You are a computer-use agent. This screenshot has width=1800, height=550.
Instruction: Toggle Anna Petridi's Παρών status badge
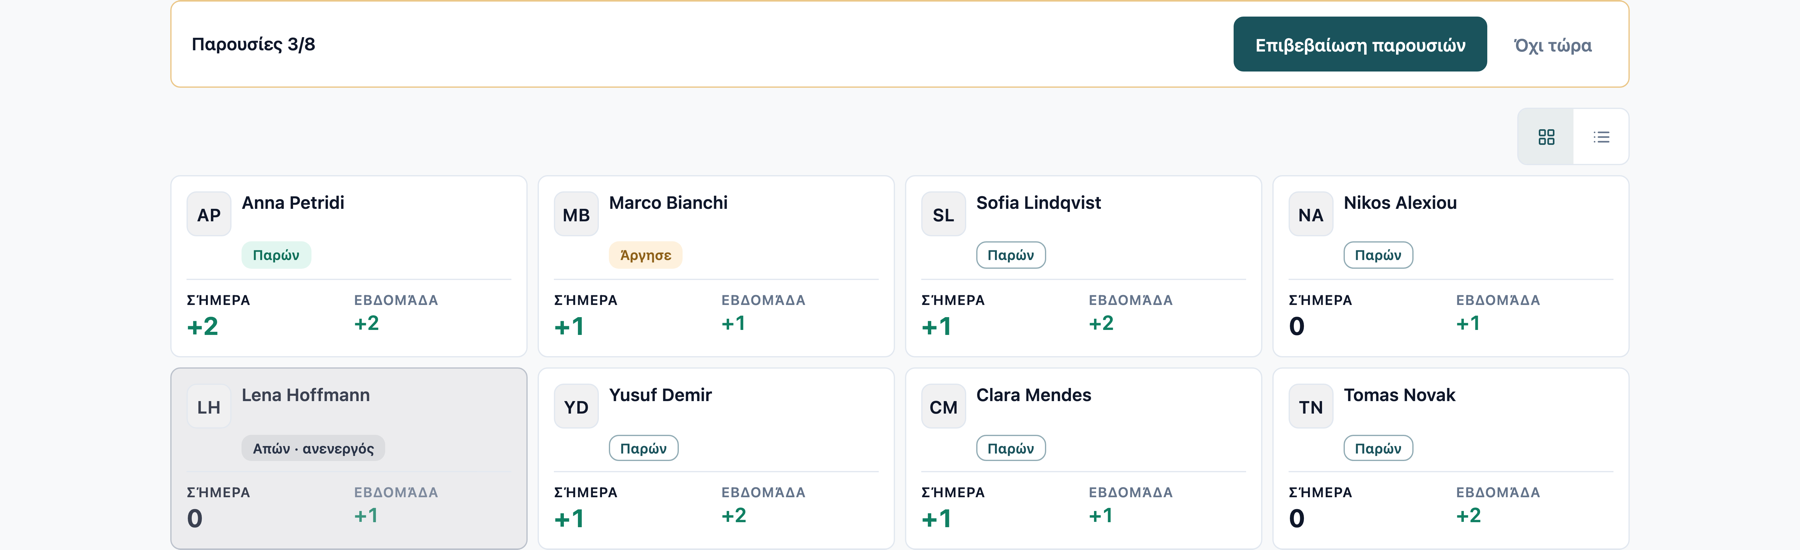point(276,255)
